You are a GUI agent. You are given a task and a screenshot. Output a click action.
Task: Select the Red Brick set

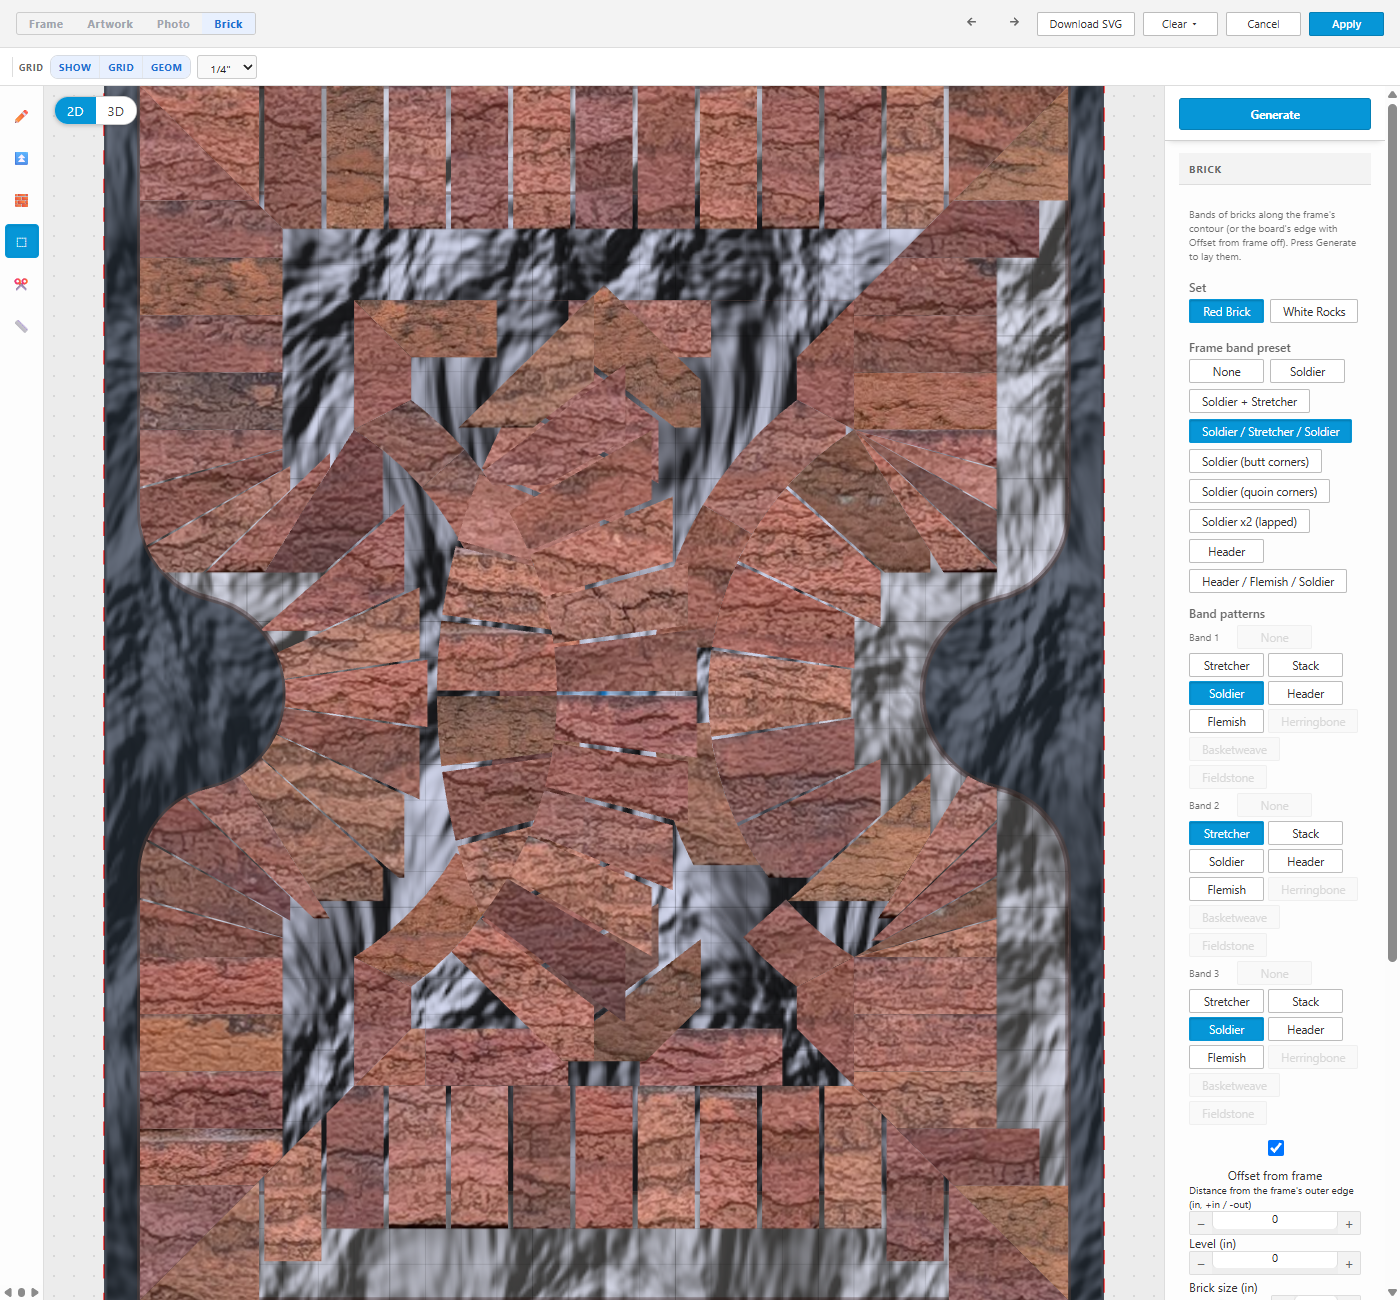(1227, 312)
